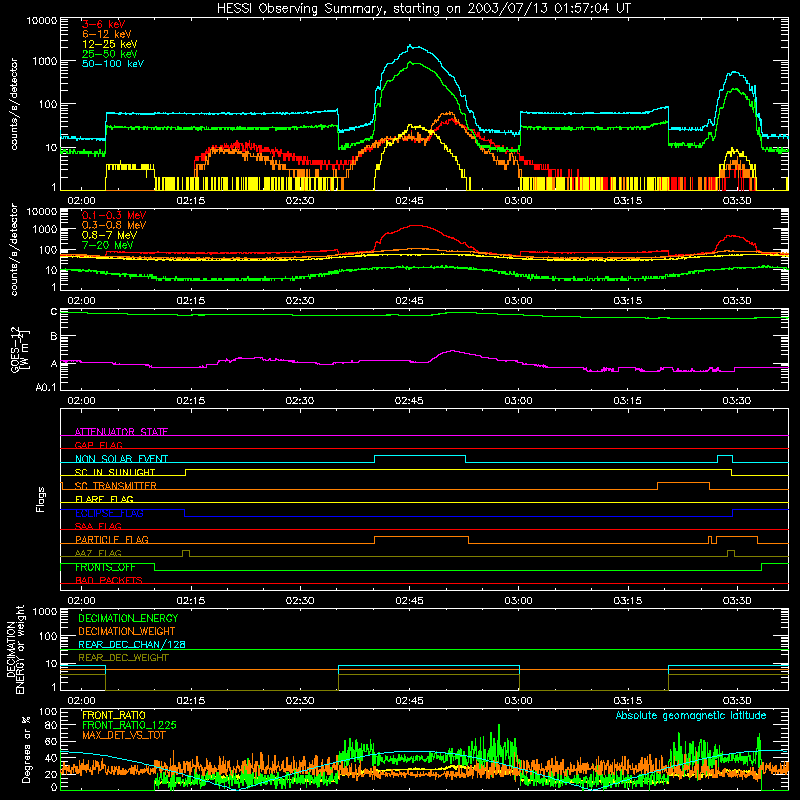Click the 0.3-0.8 MeV legend label
The image size is (800, 800).
tap(114, 225)
